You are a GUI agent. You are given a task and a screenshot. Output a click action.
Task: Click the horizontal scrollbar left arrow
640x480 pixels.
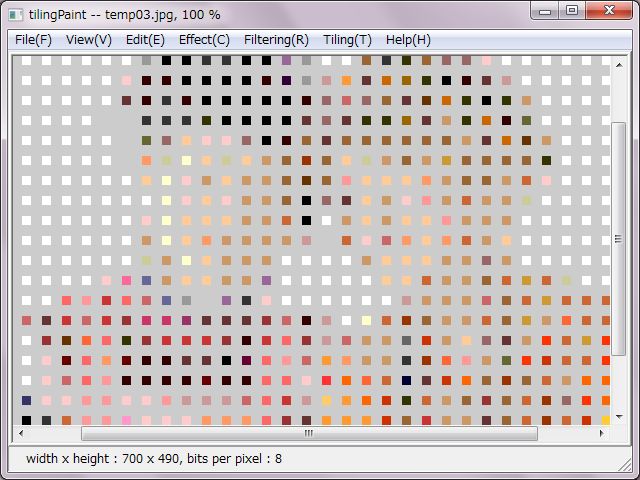pos(21,433)
